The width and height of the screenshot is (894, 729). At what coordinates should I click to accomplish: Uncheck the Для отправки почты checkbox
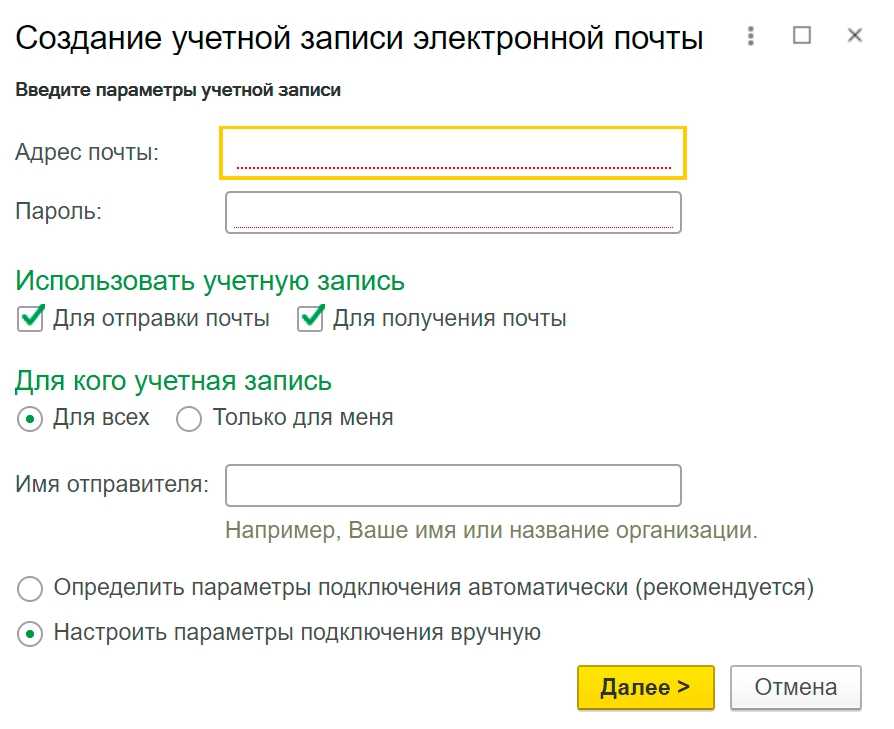tap(30, 319)
